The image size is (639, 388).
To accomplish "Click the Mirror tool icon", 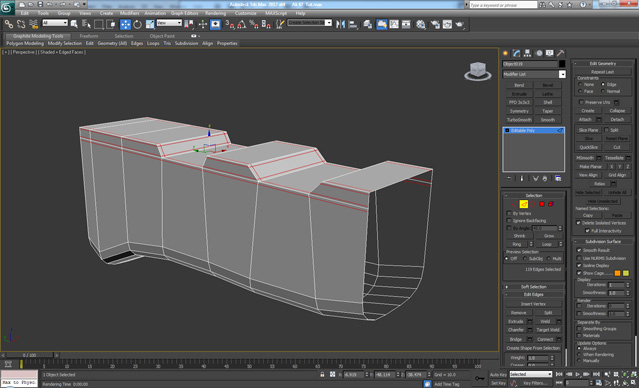I will [341, 24].
